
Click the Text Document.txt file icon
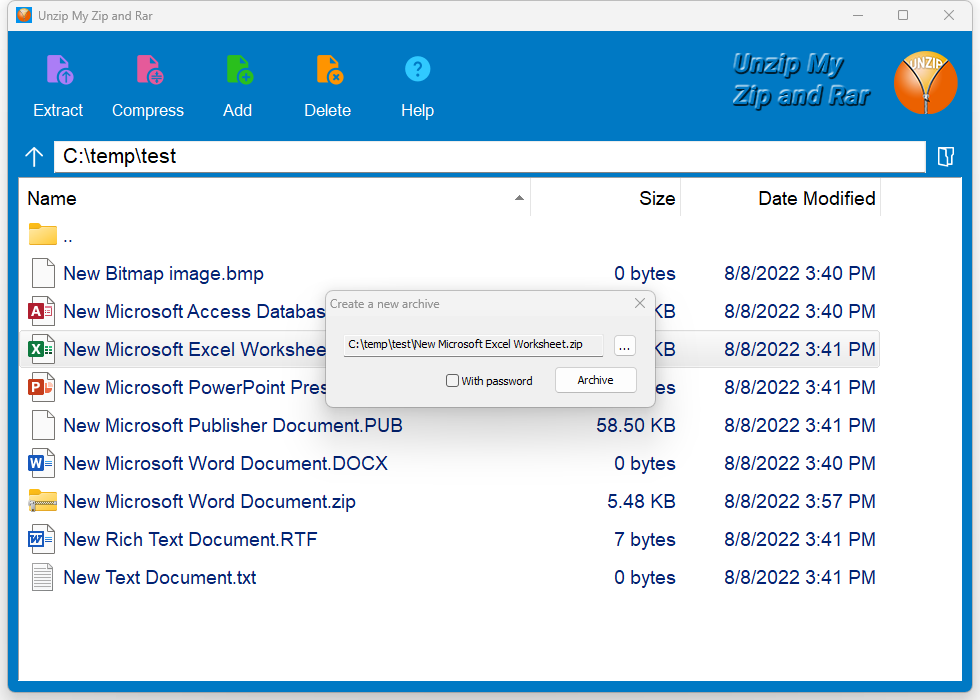click(42, 578)
